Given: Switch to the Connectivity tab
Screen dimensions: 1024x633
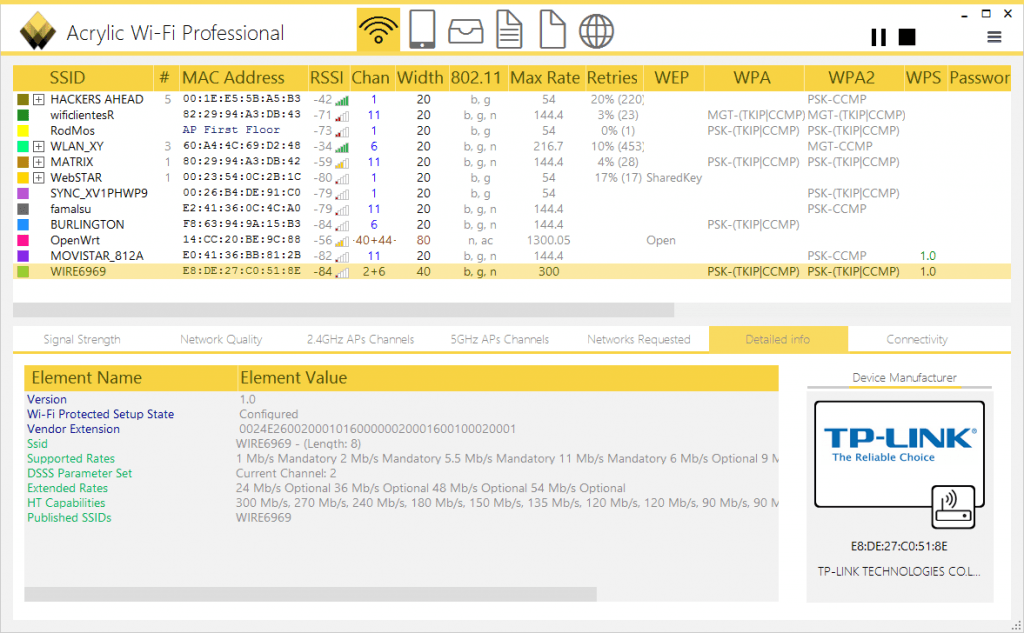Looking at the screenshot, I should tap(917, 340).
